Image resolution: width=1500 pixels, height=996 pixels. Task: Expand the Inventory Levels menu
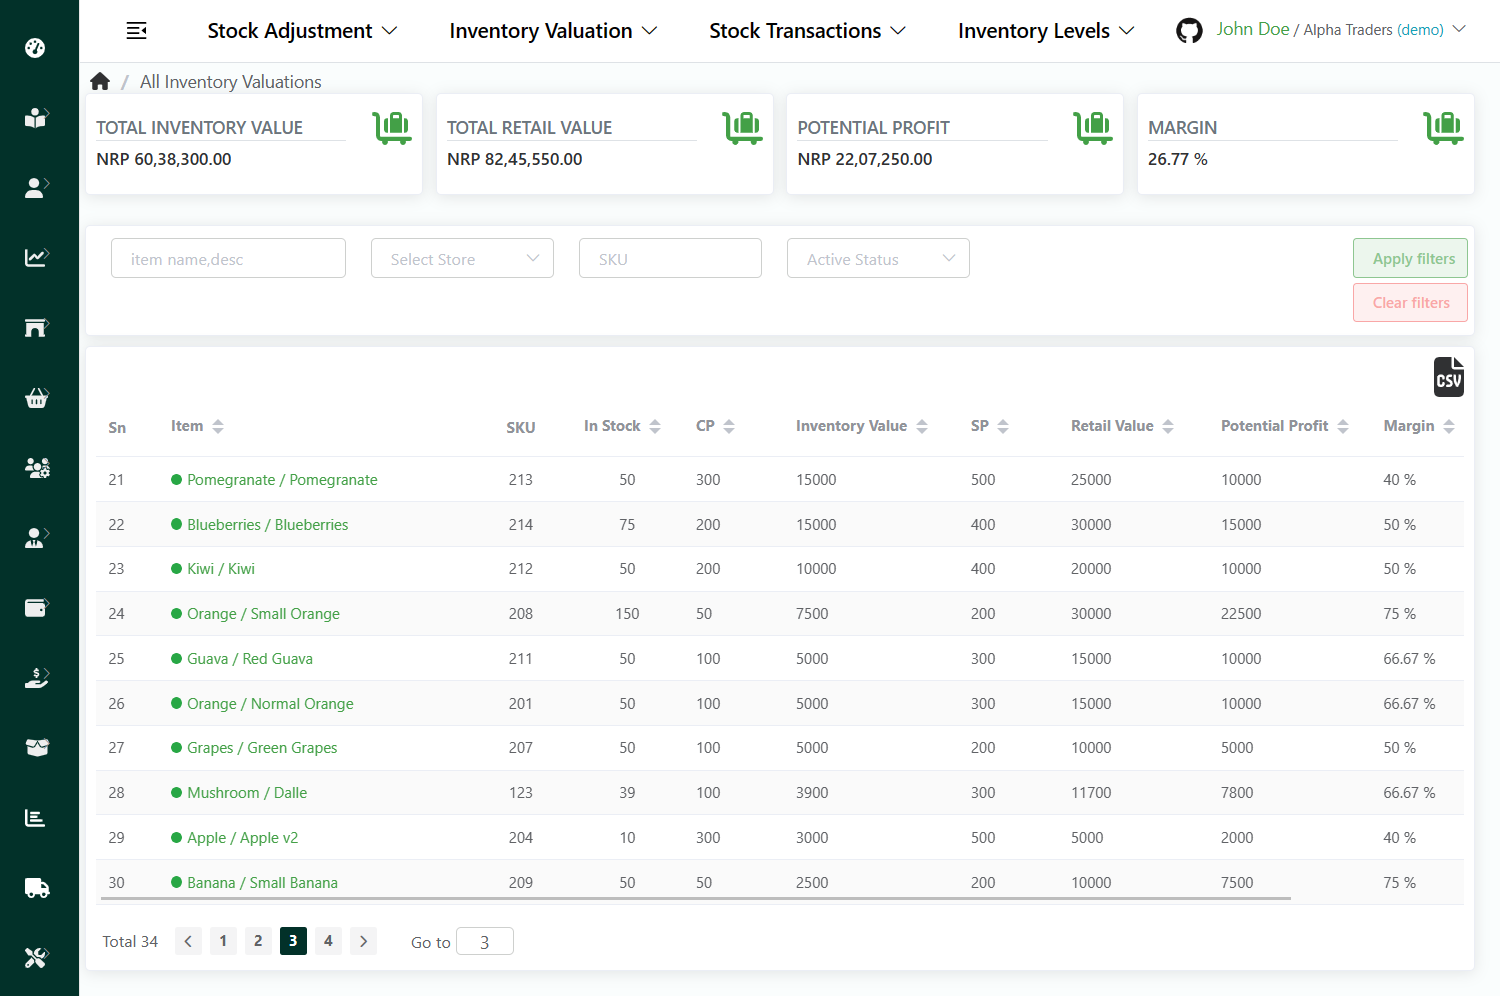(x=1046, y=31)
